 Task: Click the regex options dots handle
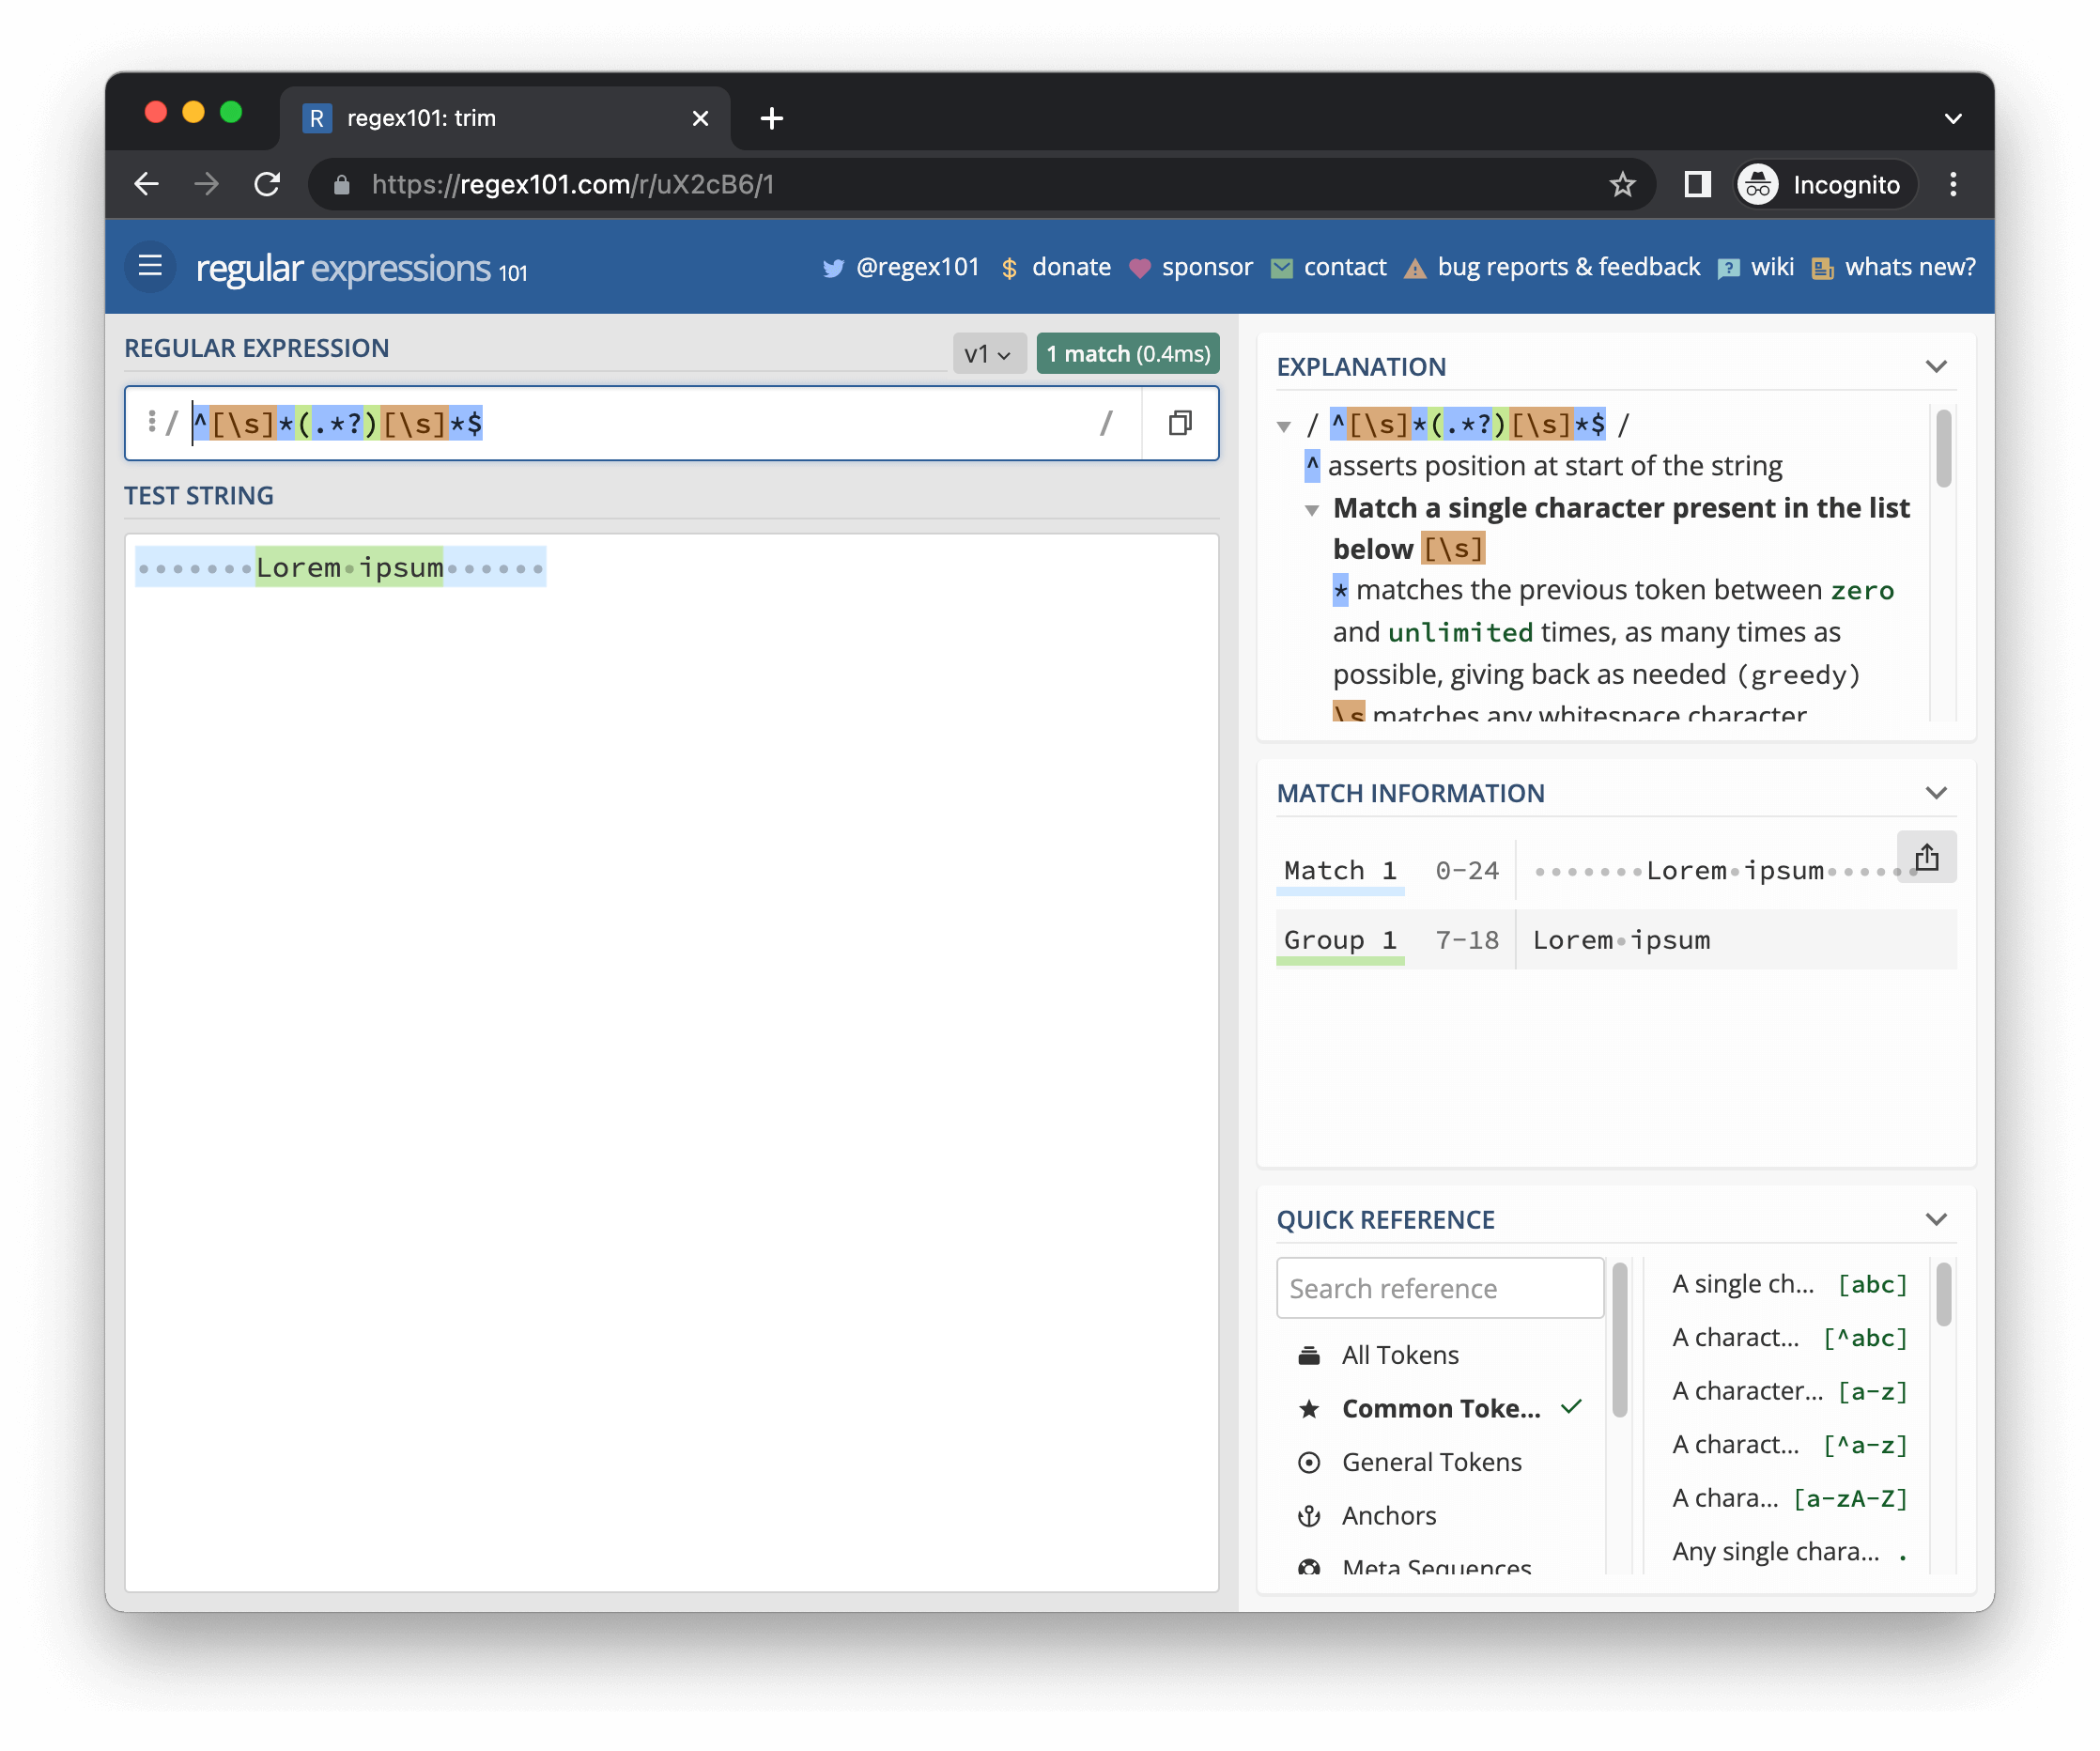151,422
